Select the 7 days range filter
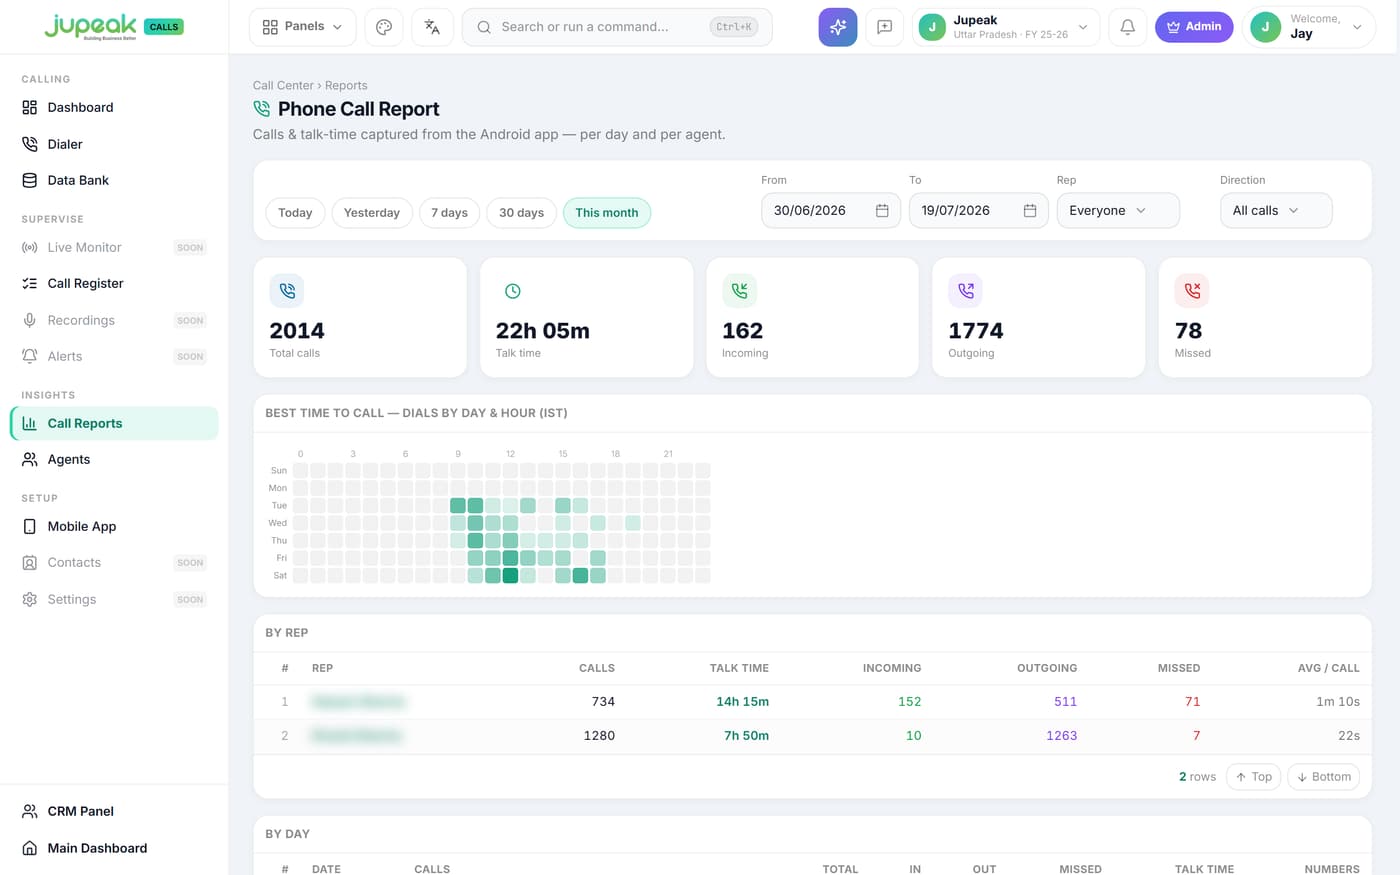The image size is (1400, 875). pyautogui.click(x=449, y=213)
